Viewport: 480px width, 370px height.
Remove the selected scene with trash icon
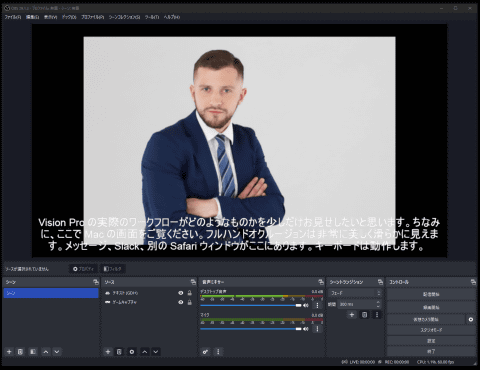pyautogui.click(x=20, y=352)
